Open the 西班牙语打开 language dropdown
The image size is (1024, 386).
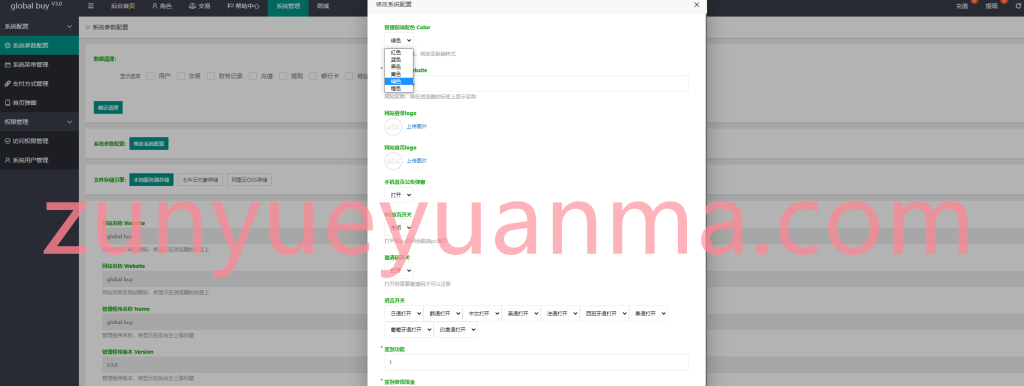tap(604, 314)
